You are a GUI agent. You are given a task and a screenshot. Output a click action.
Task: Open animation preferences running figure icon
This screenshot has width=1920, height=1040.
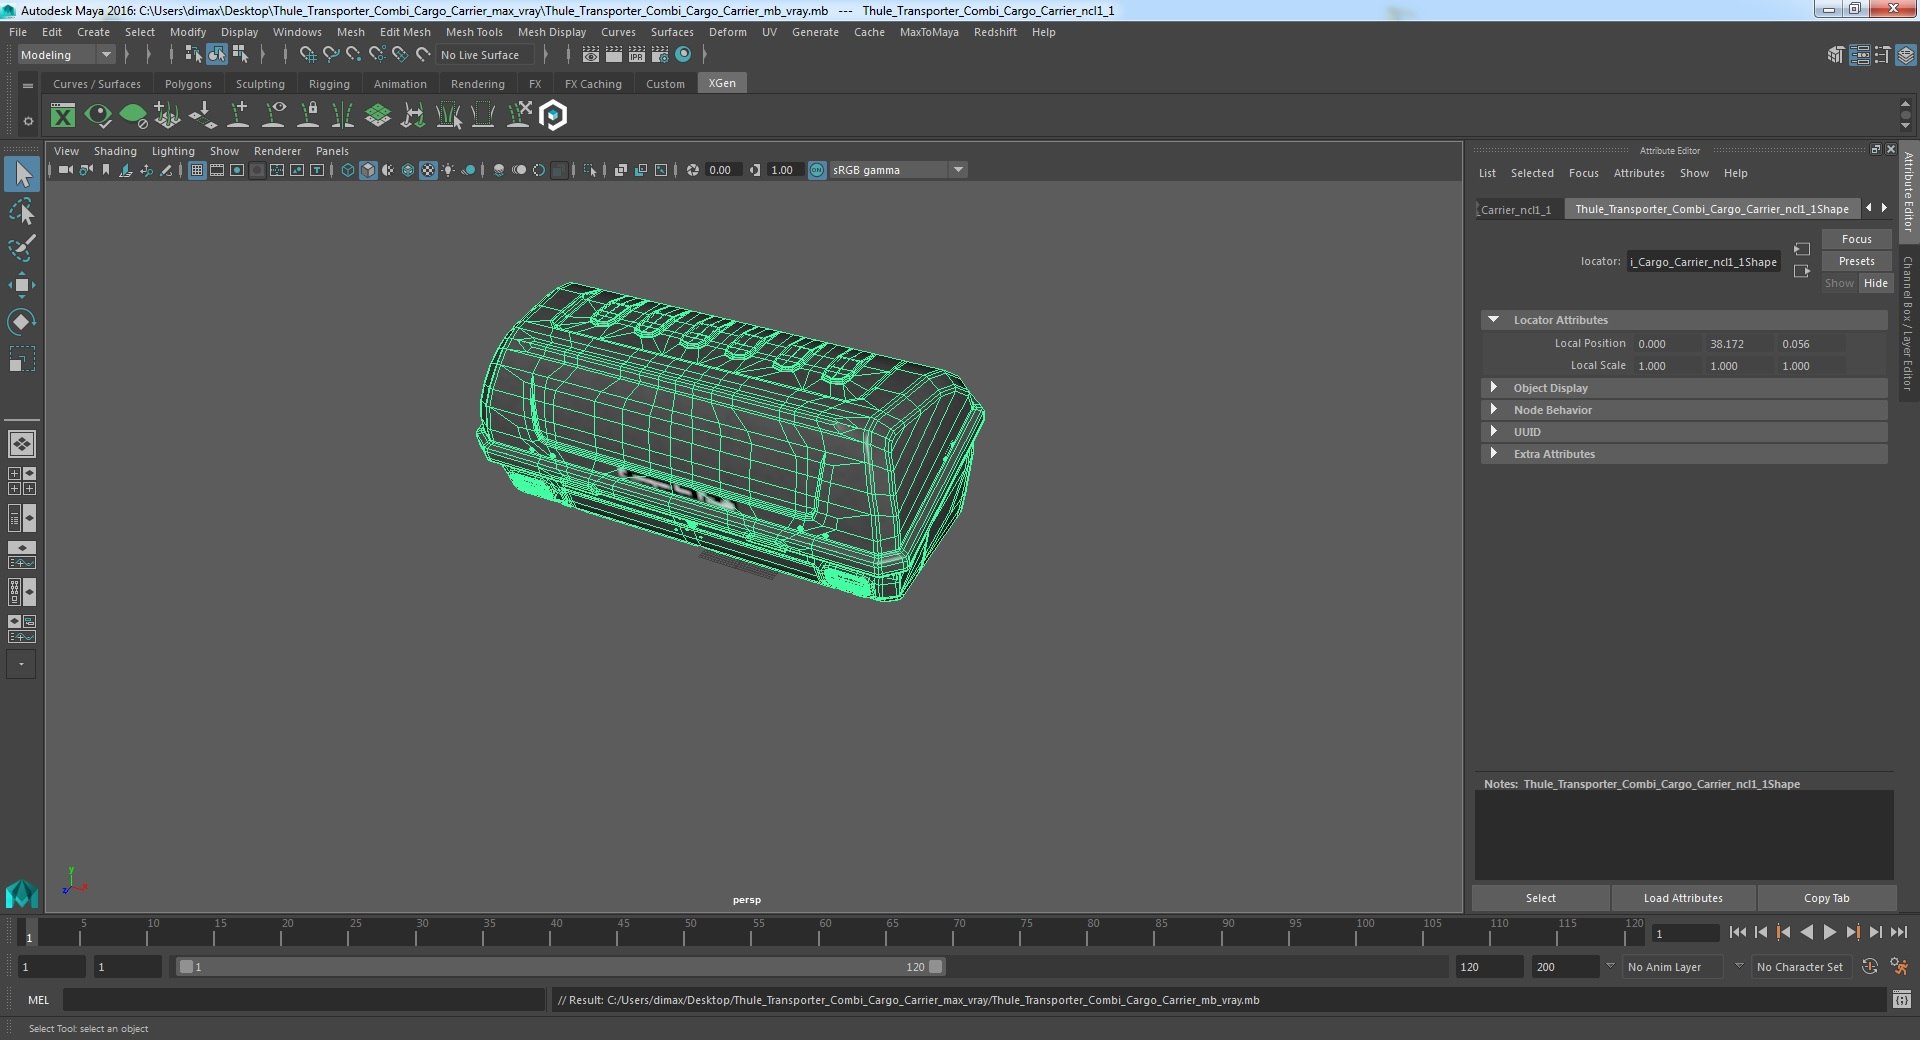coord(1898,967)
